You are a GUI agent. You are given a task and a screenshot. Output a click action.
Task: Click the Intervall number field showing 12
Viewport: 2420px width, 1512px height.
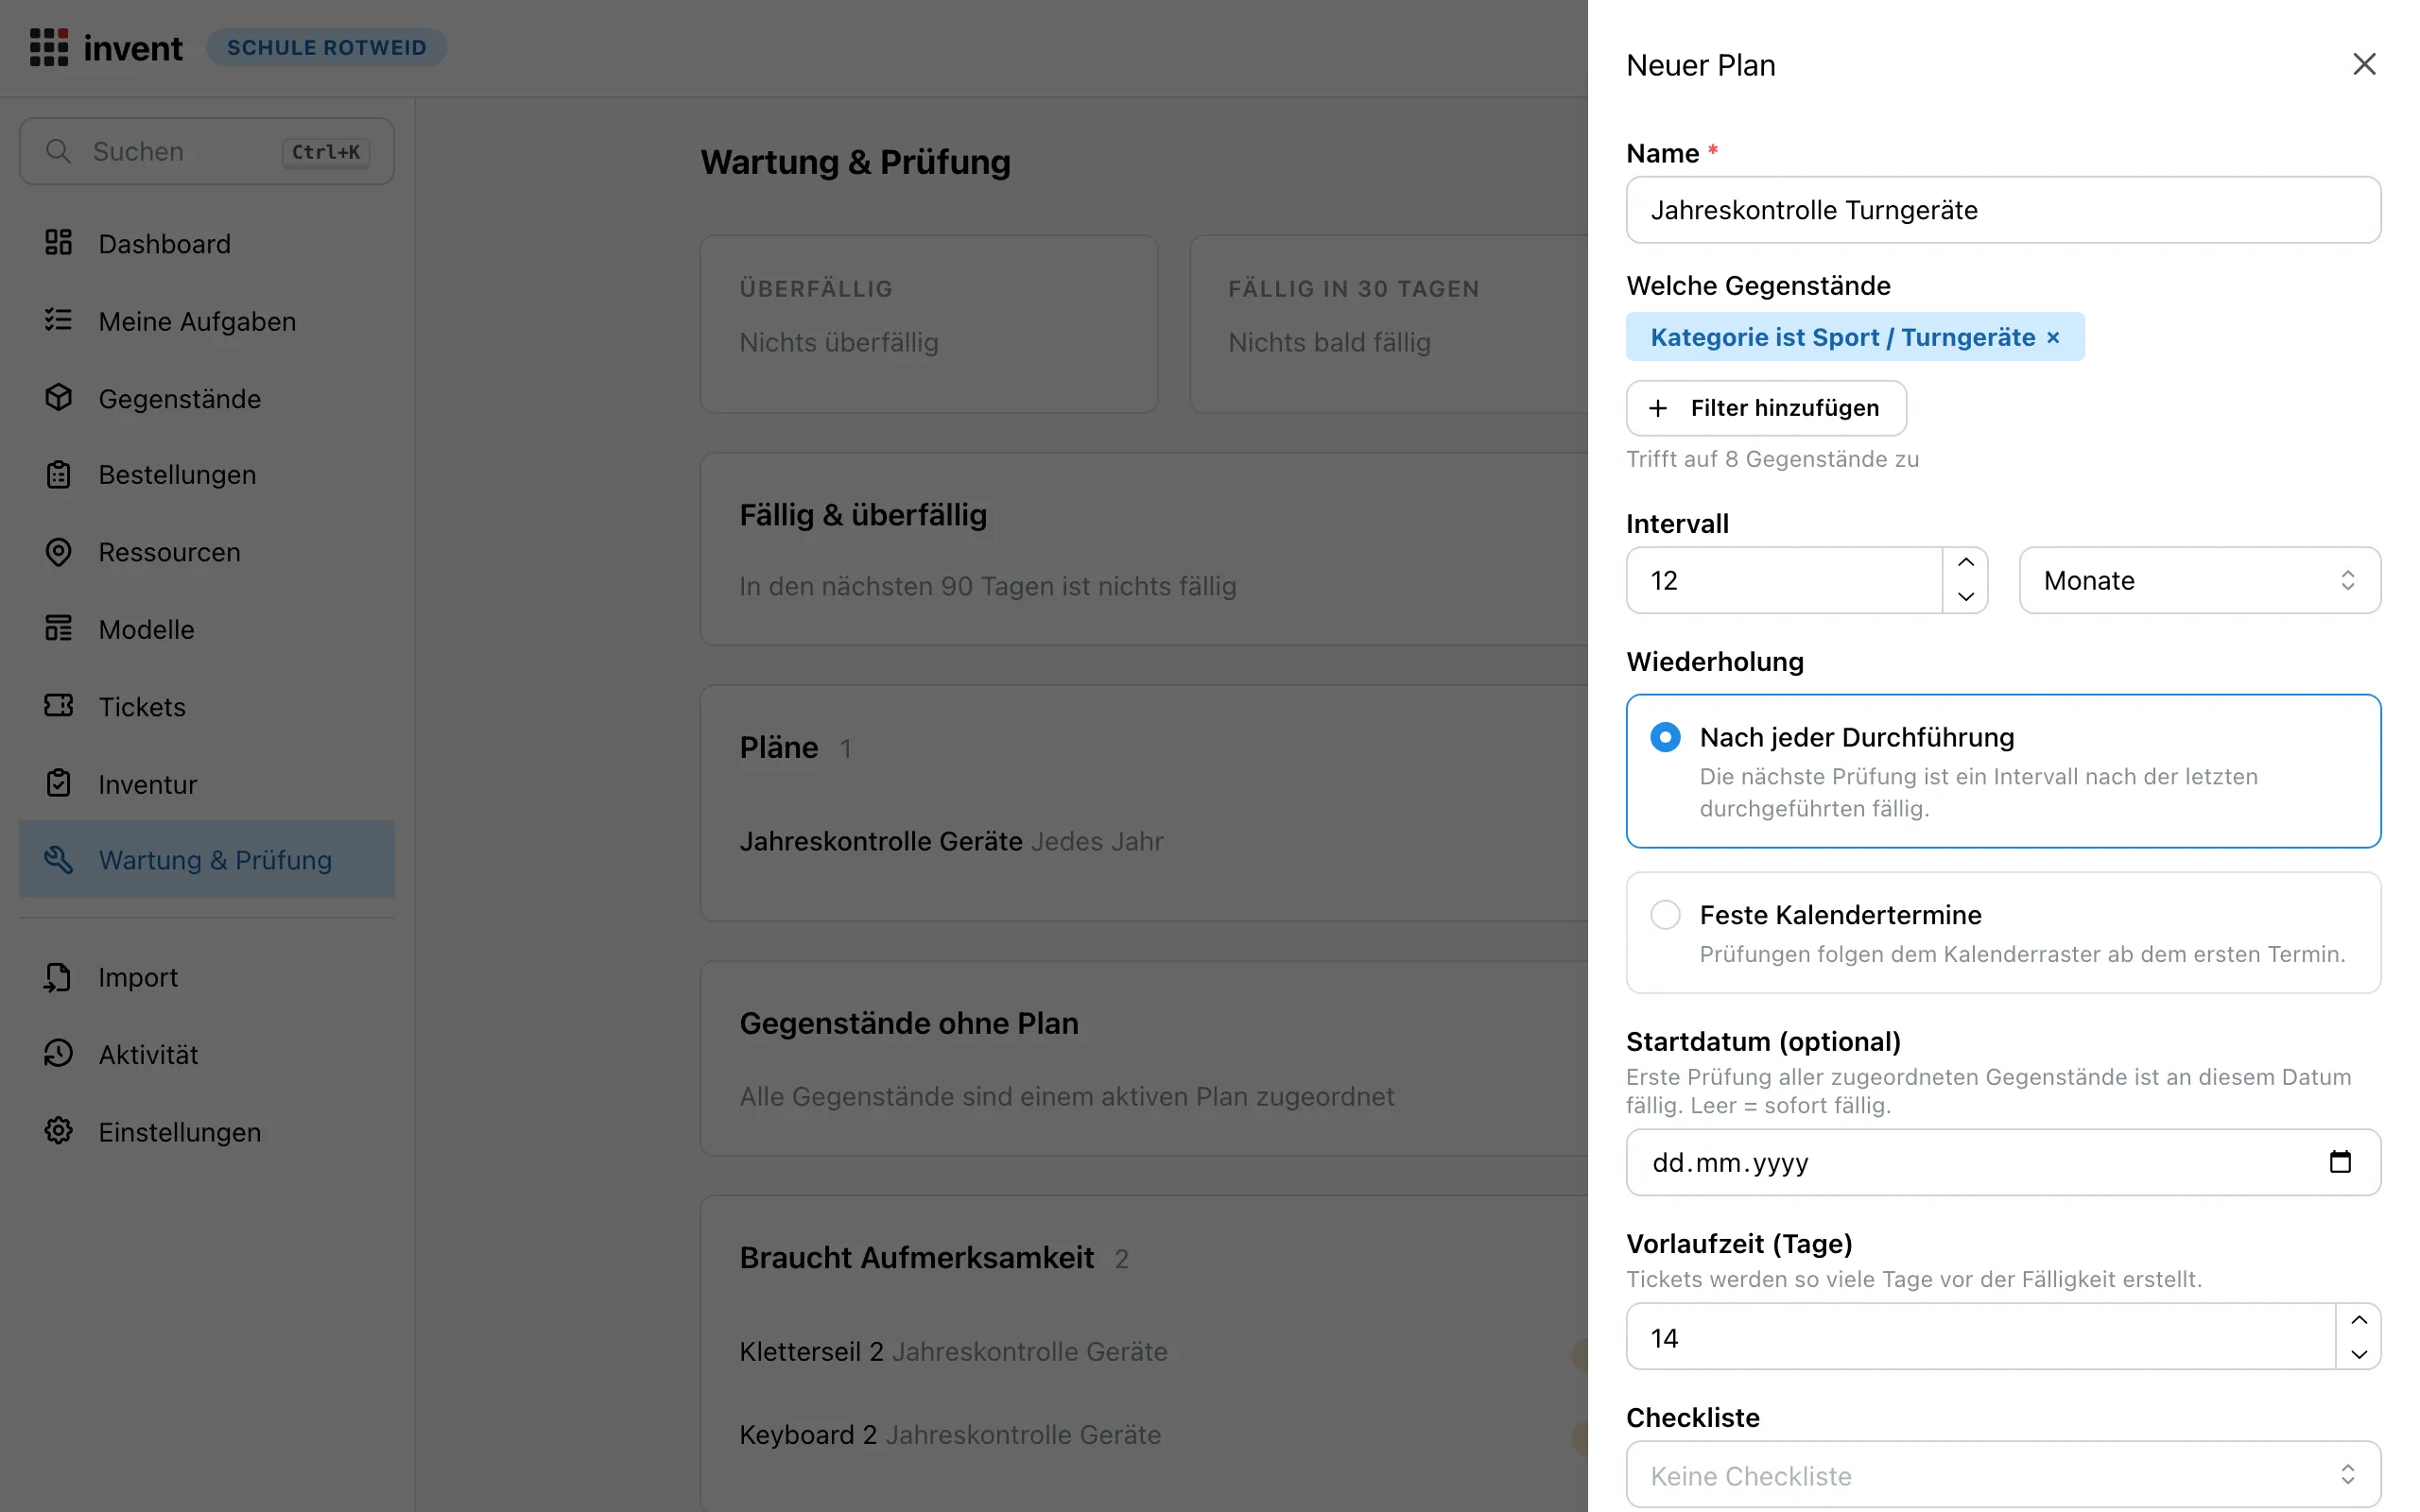1785,580
